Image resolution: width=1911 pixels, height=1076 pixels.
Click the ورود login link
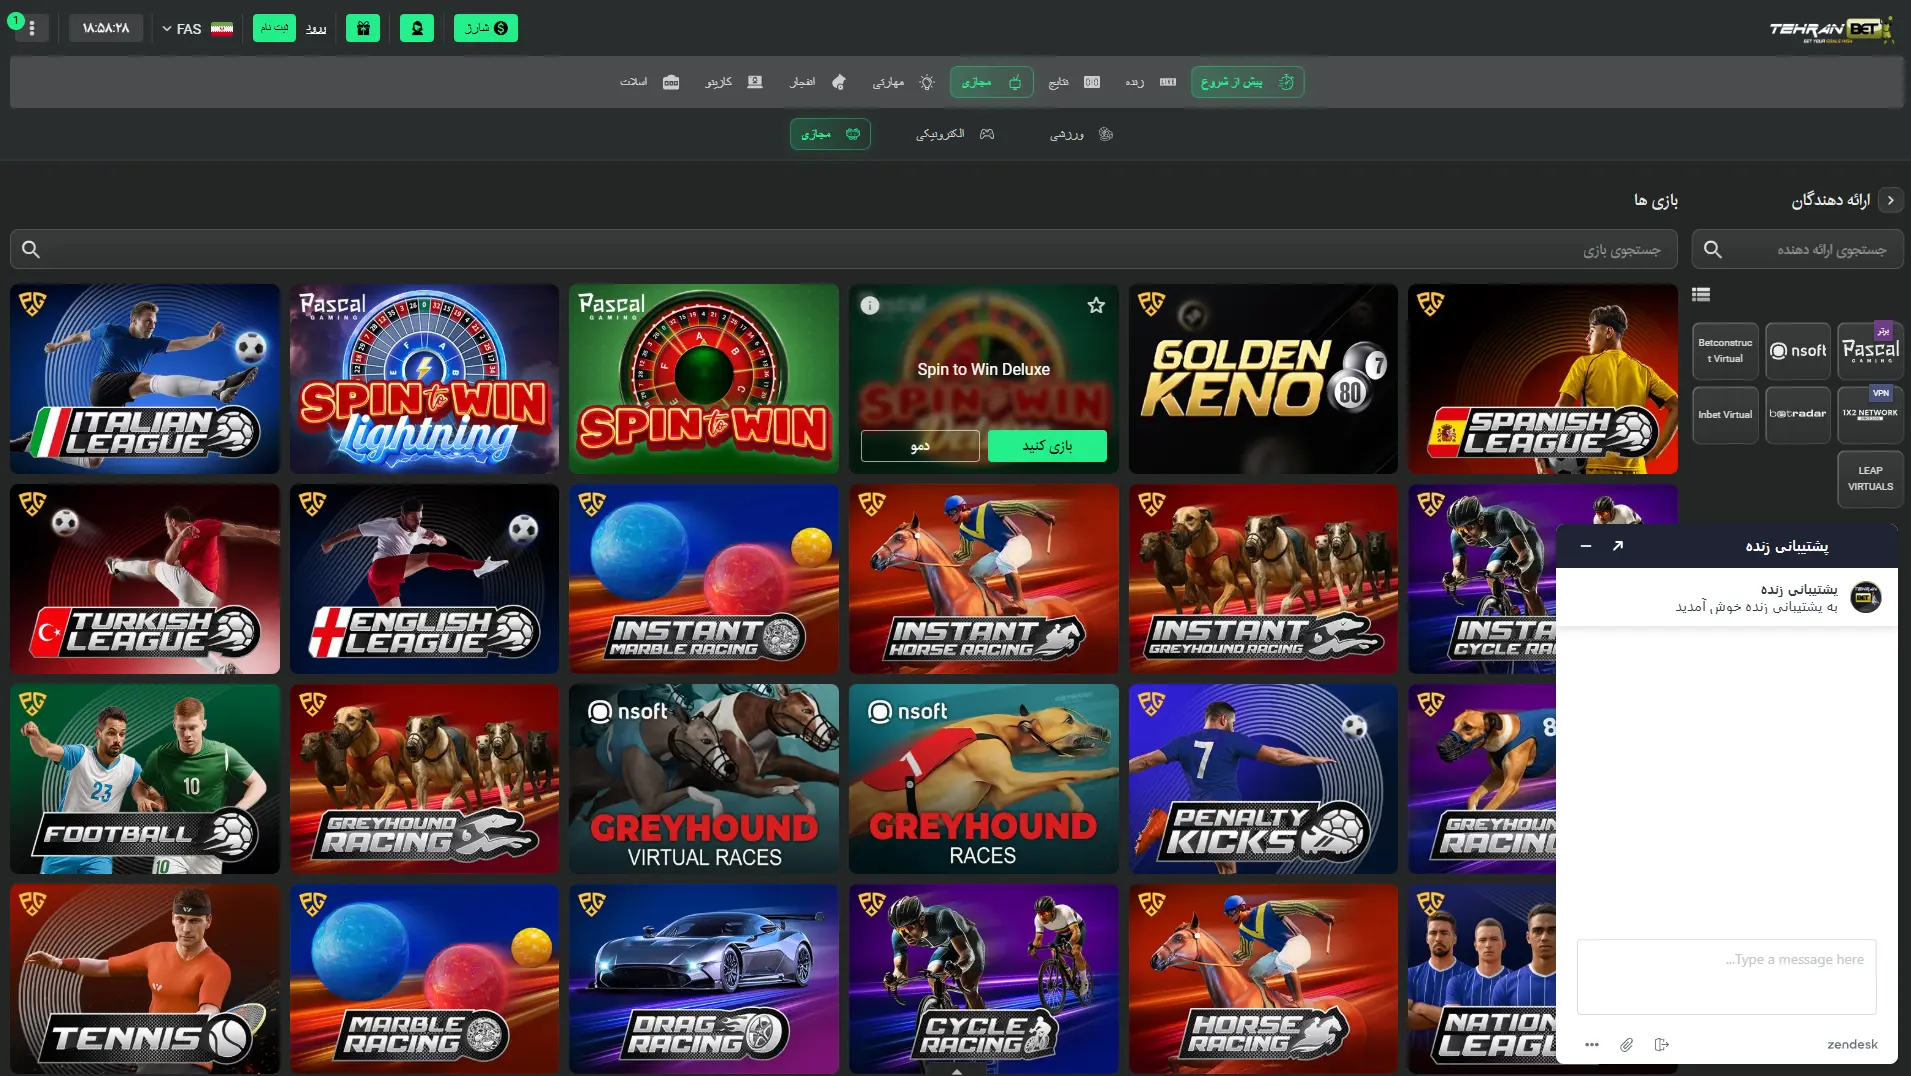pyautogui.click(x=316, y=28)
